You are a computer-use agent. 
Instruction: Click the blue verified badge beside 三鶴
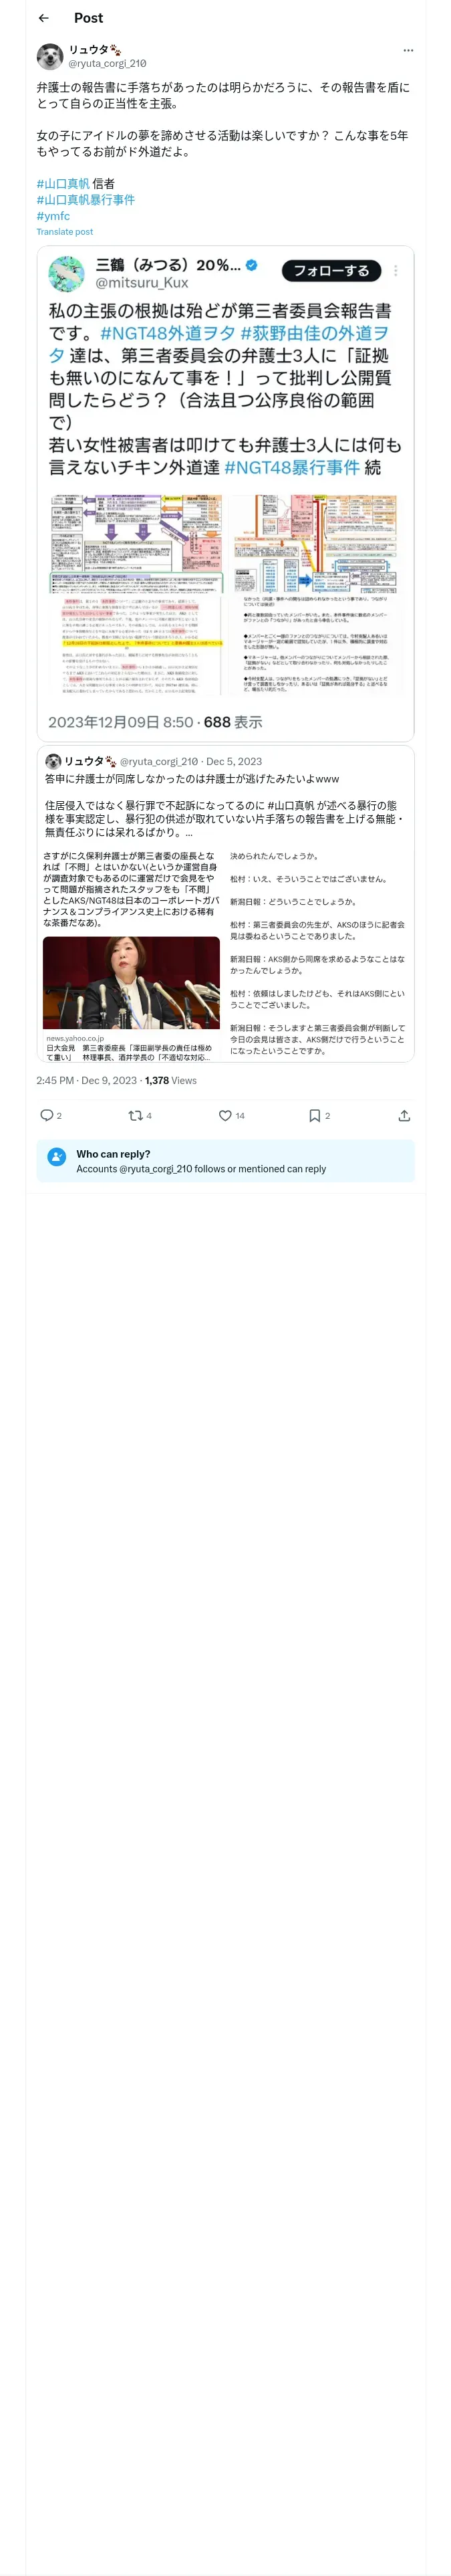point(252,265)
